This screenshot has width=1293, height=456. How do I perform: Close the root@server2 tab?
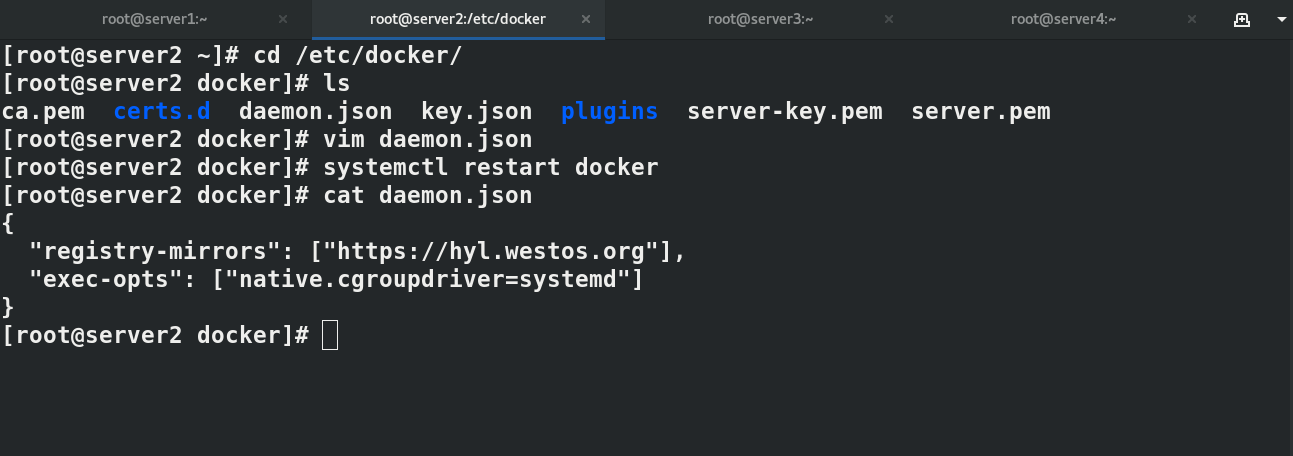584,19
